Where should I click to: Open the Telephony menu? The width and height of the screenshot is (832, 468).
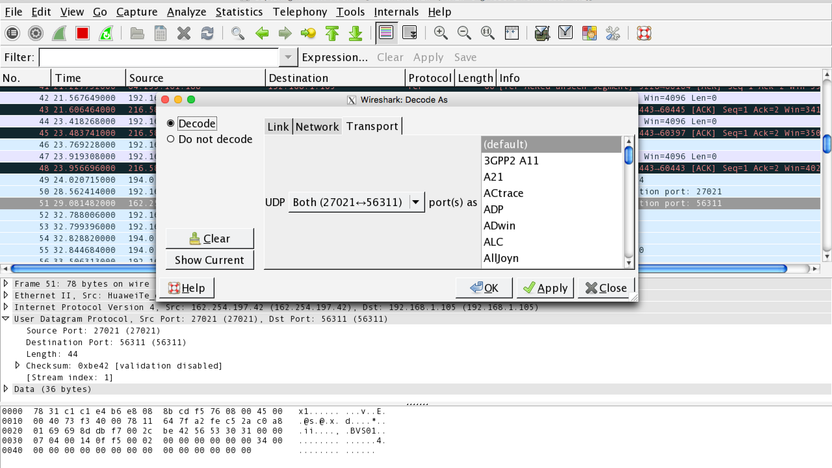tap(300, 12)
